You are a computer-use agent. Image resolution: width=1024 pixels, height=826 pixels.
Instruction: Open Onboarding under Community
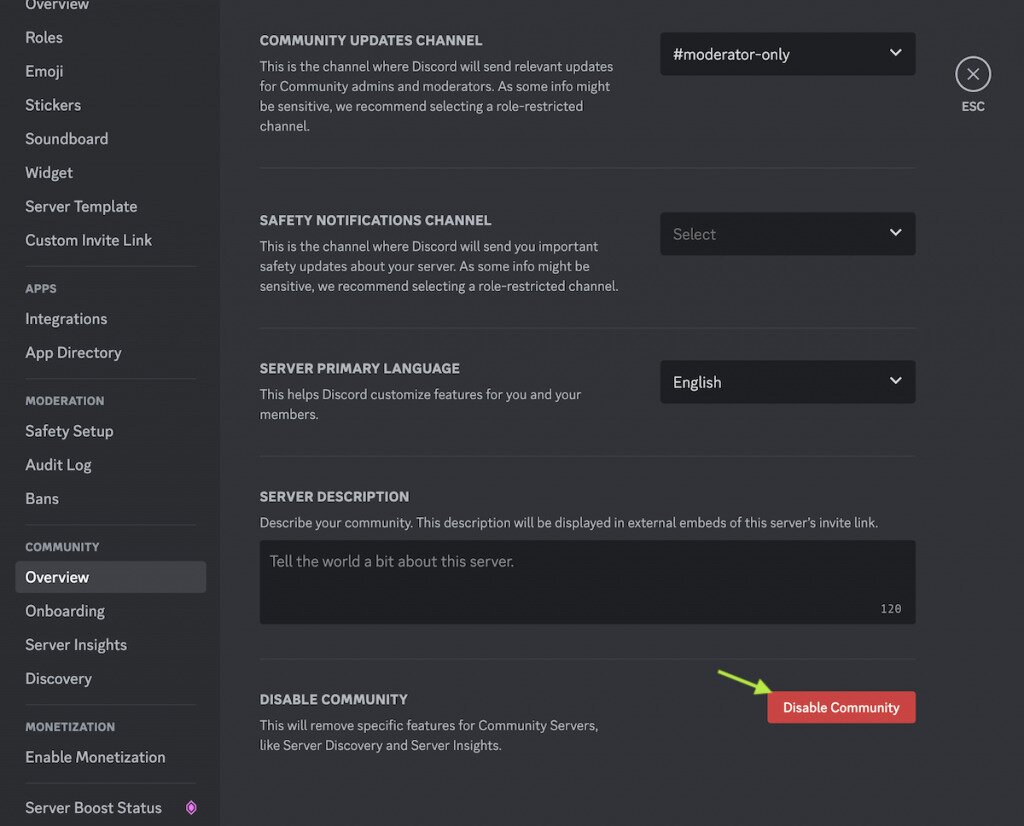point(65,611)
